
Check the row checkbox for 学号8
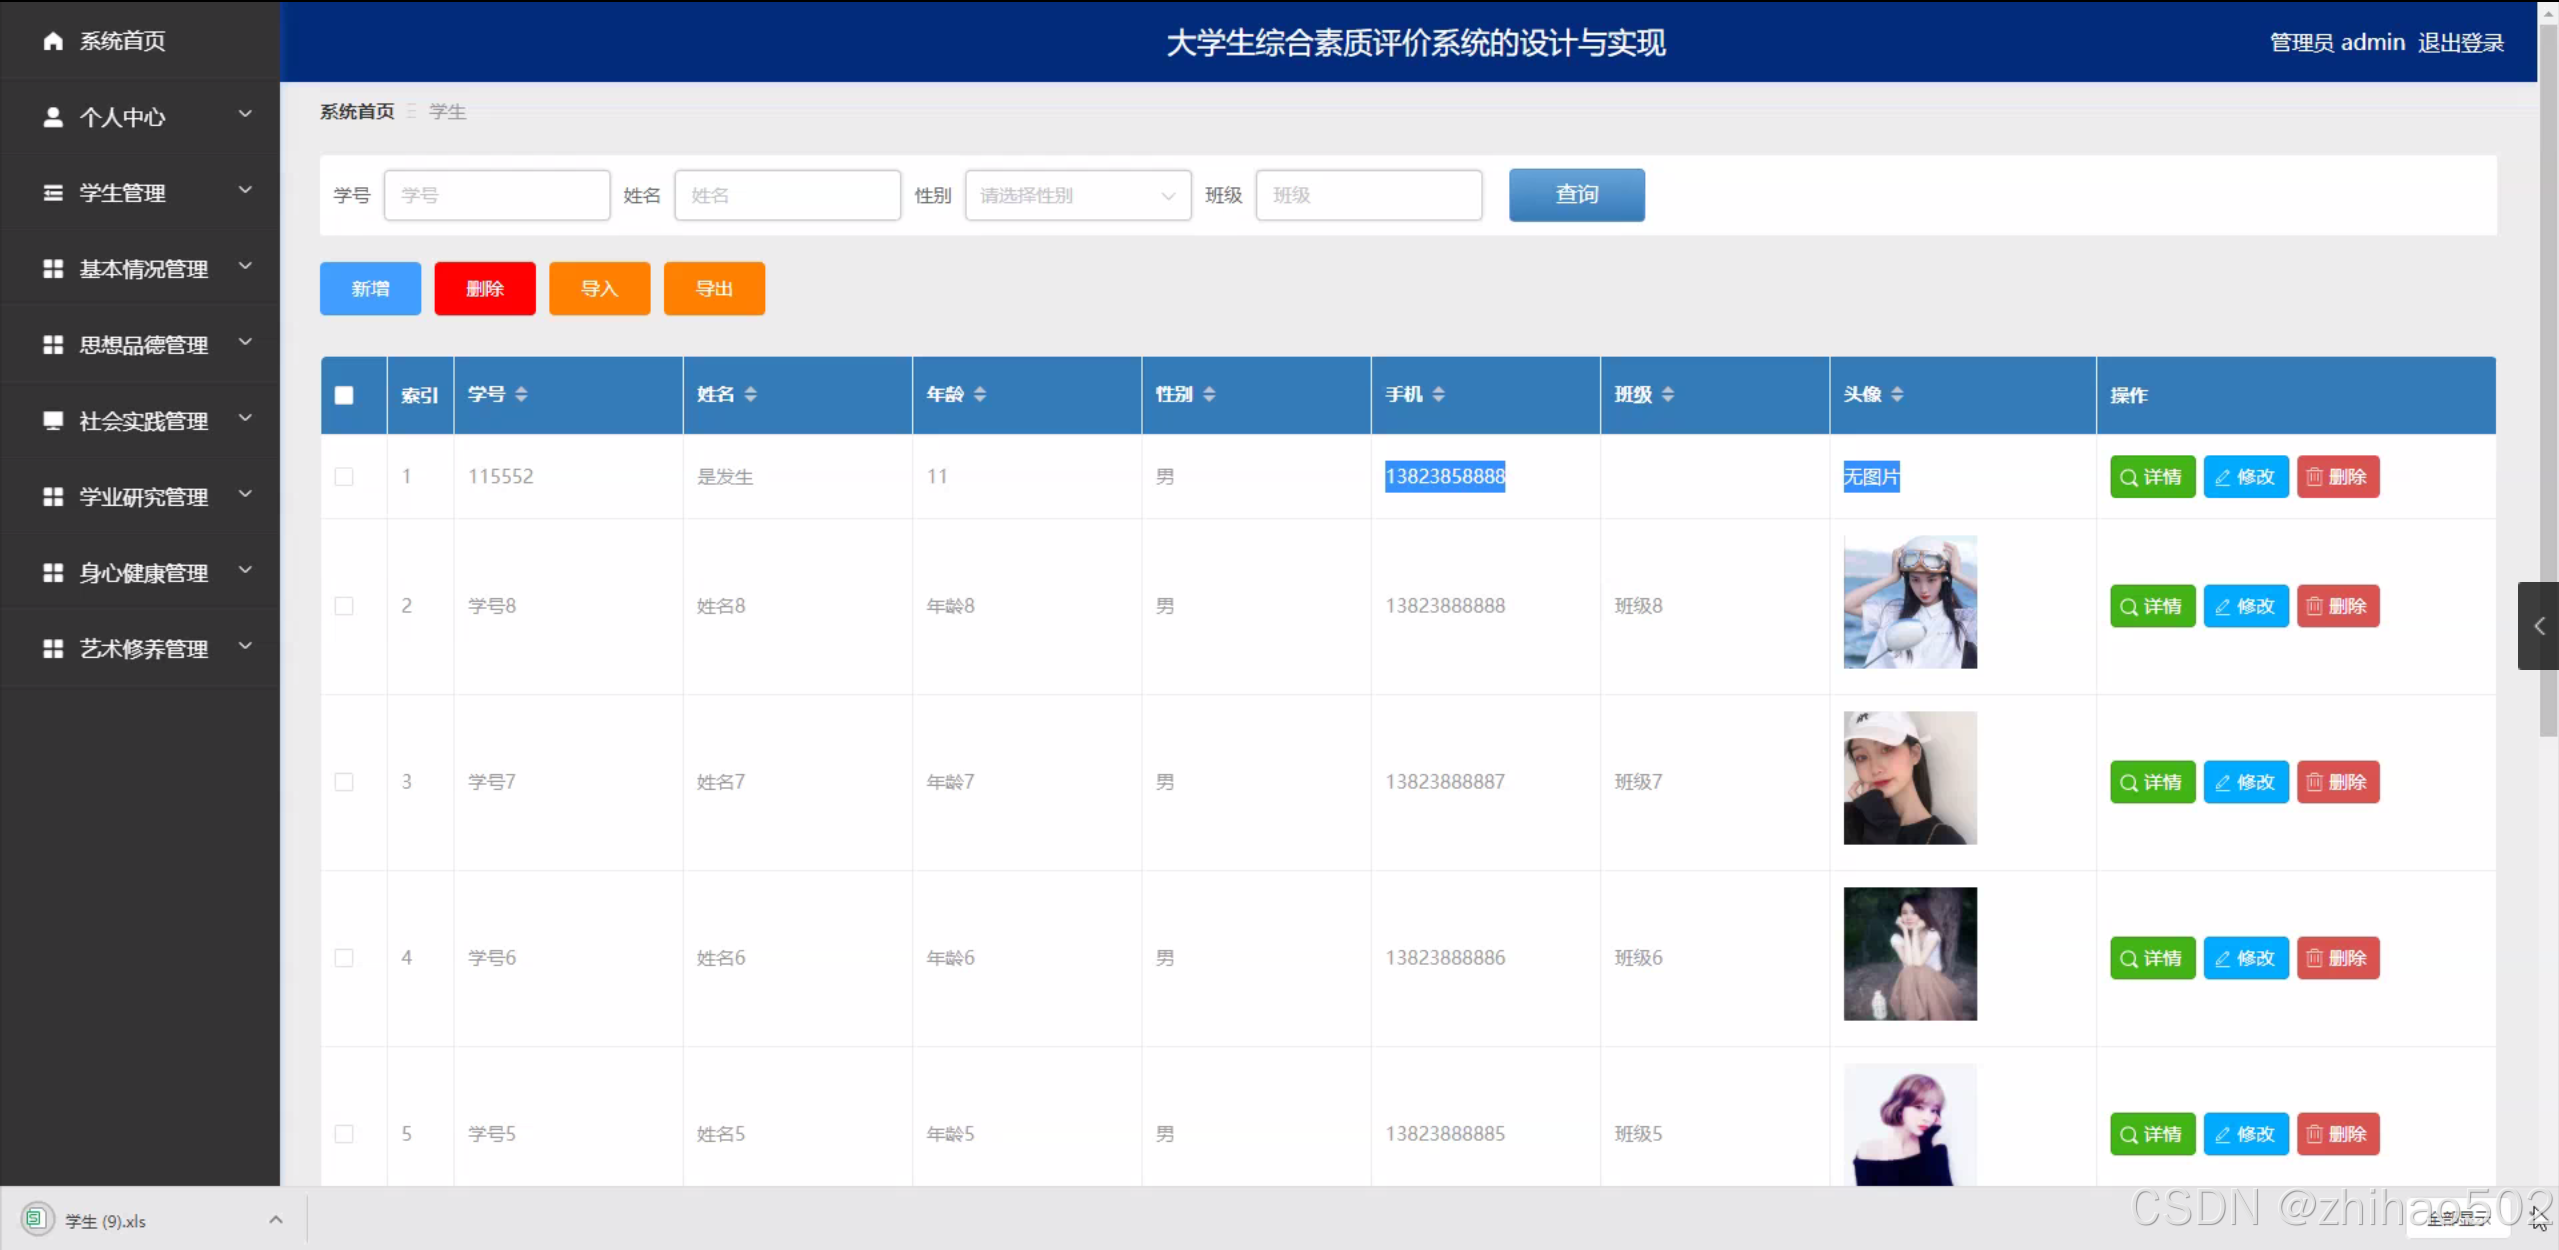pos(344,606)
